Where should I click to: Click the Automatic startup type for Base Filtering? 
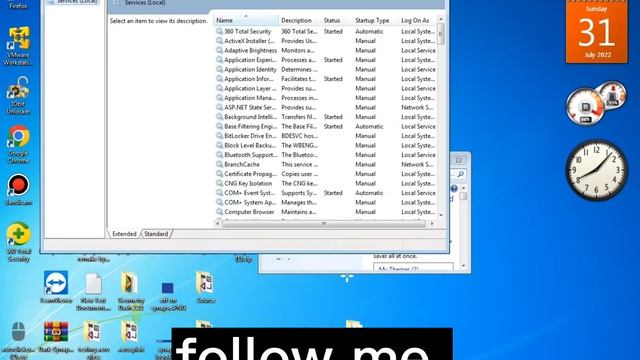tap(369, 127)
